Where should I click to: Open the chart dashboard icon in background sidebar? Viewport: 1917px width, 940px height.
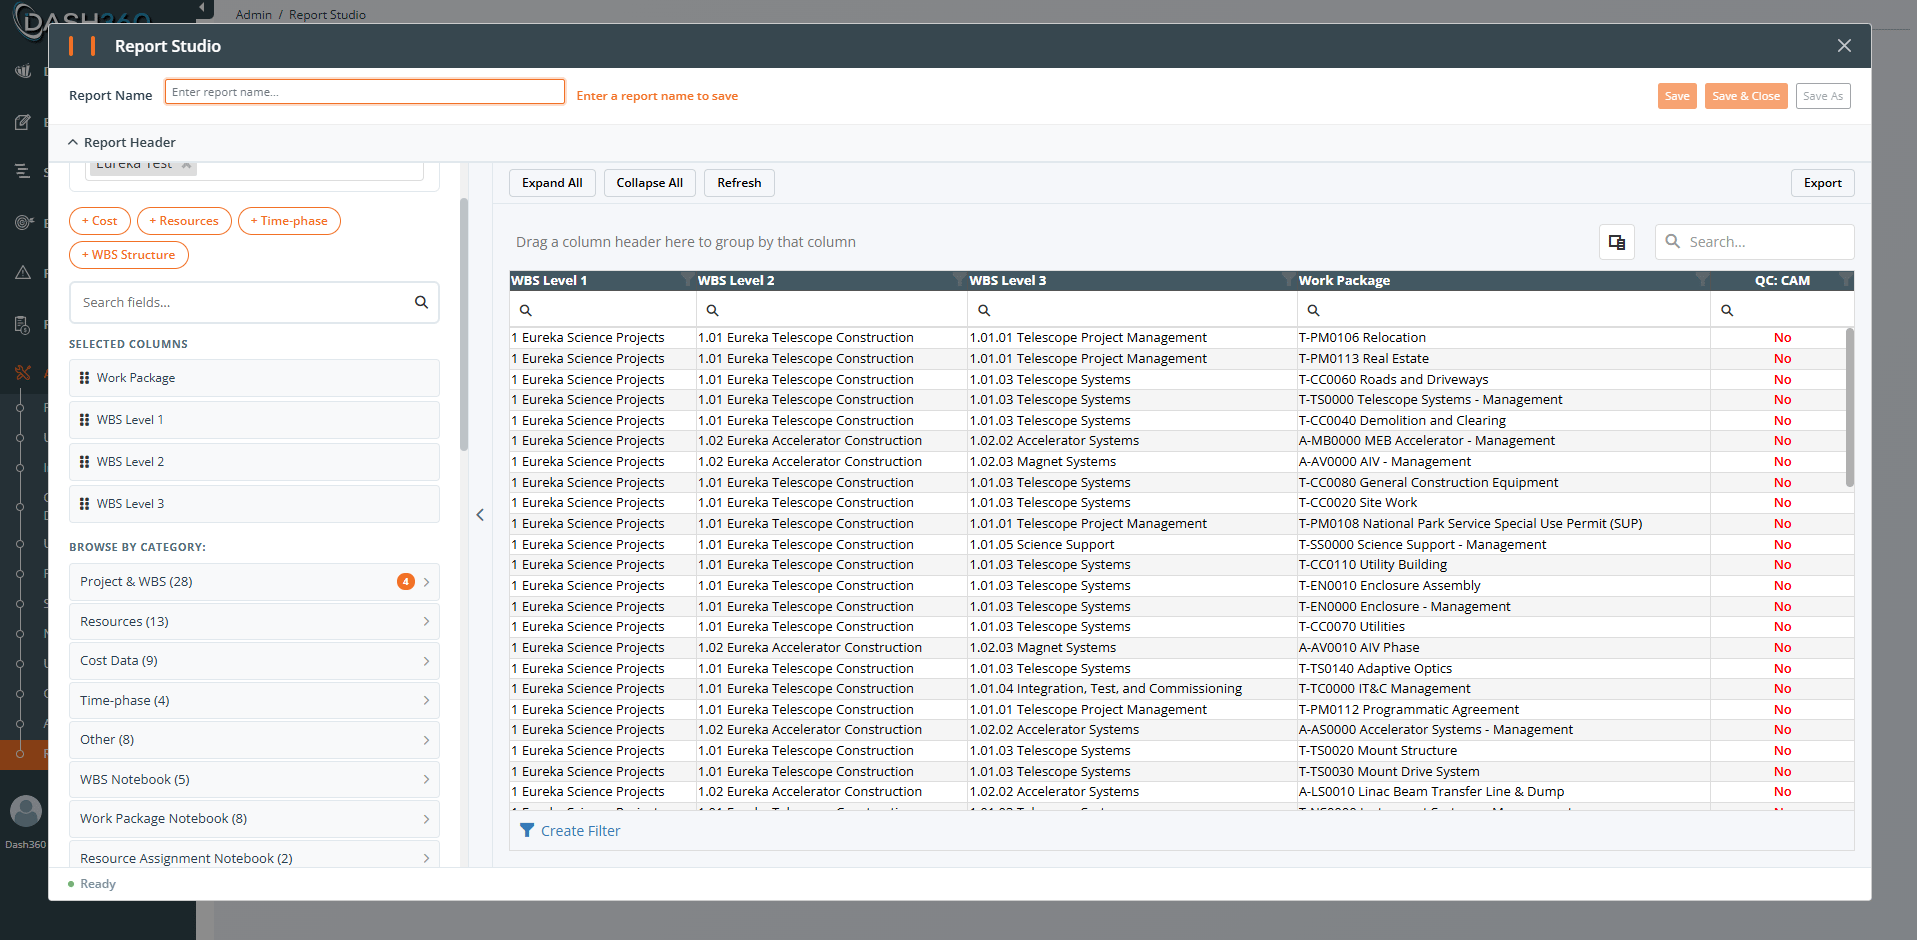(23, 71)
